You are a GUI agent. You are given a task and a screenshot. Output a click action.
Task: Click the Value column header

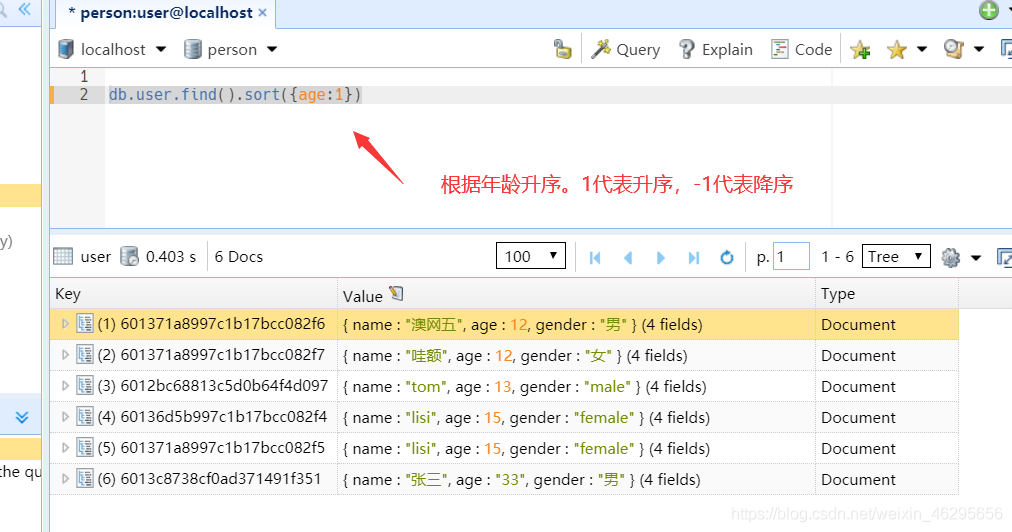576,294
